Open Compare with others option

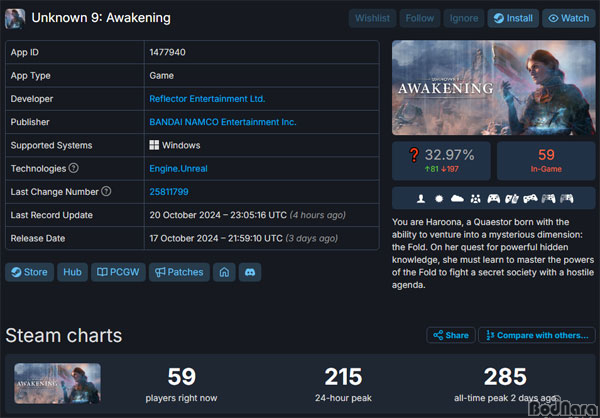click(x=537, y=335)
